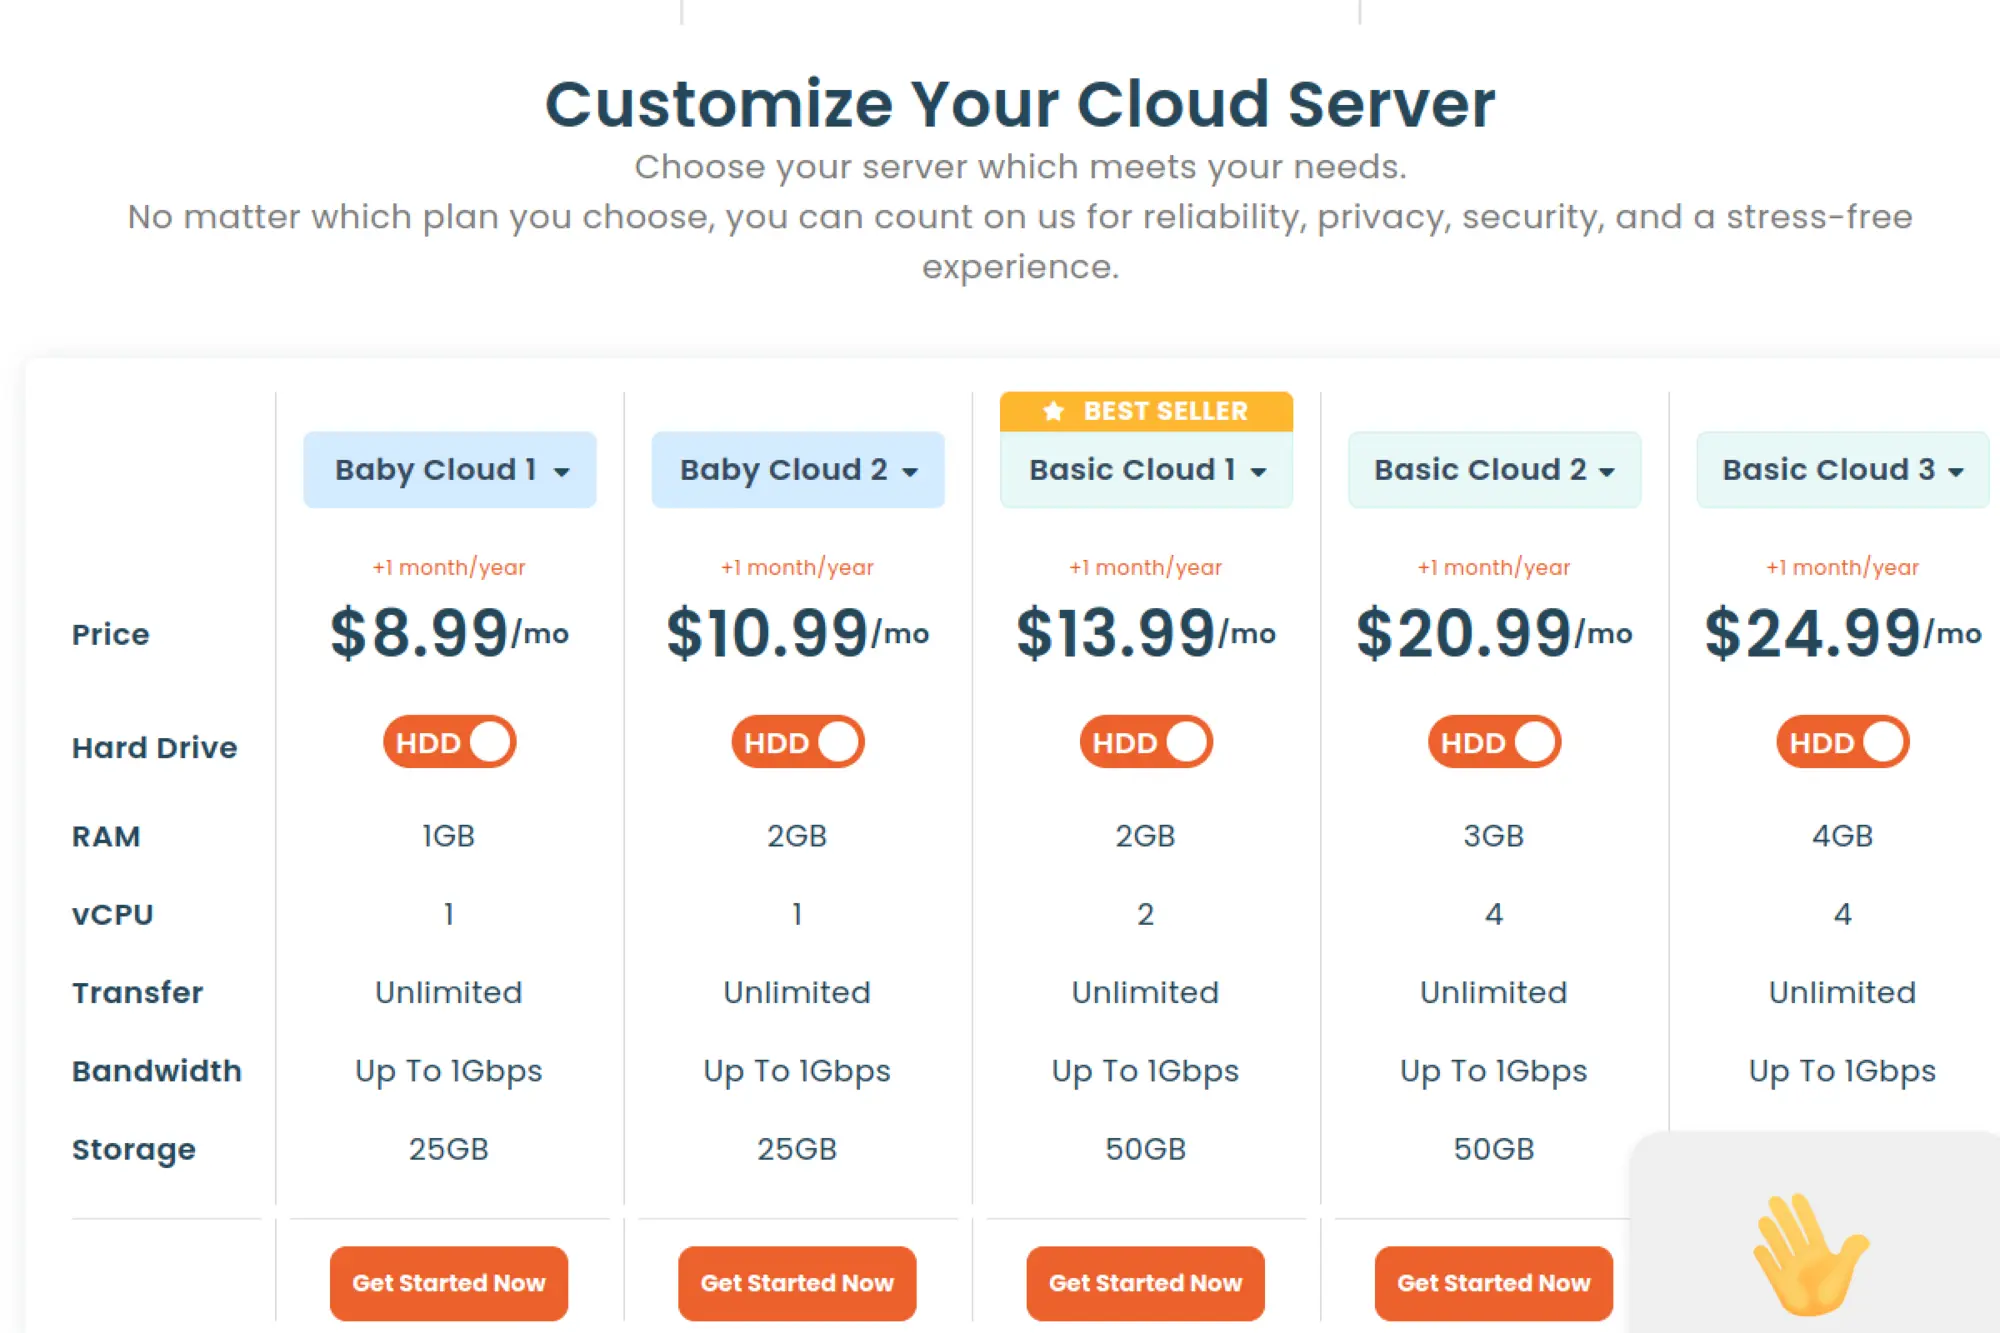Open the Basic Cloud 1 dropdown
Viewport: 2000px width, 1333px height.
pyautogui.click(x=1146, y=470)
